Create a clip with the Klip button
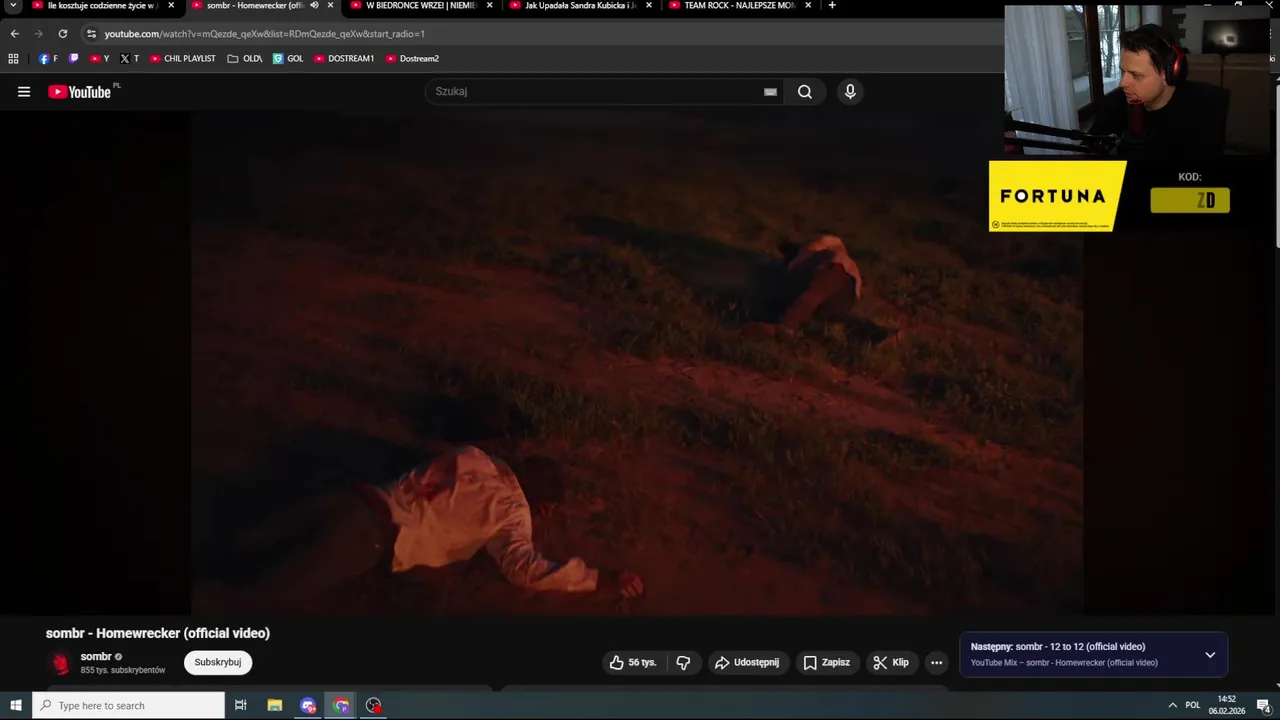Image resolution: width=1280 pixels, height=720 pixels. point(890,662)
